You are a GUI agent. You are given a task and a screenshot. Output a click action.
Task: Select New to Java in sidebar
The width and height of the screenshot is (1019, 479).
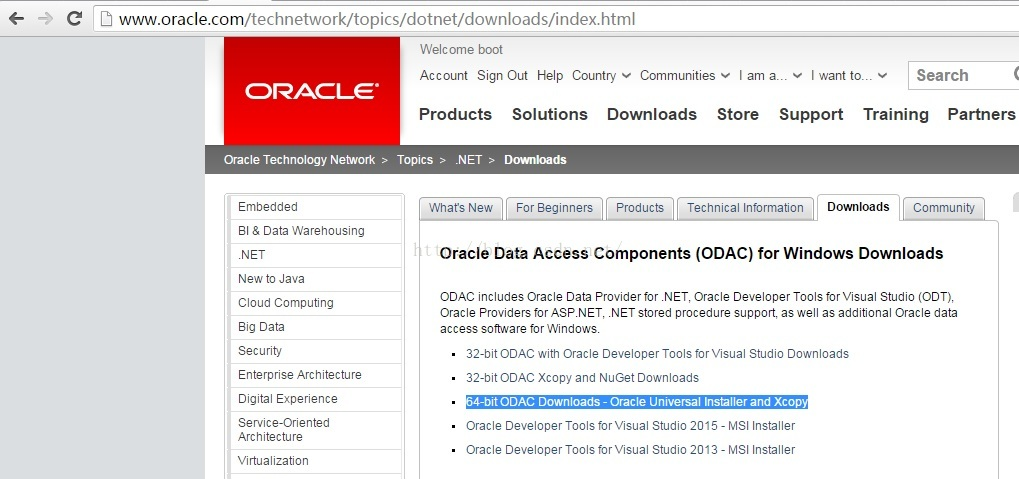pos(316,279)
